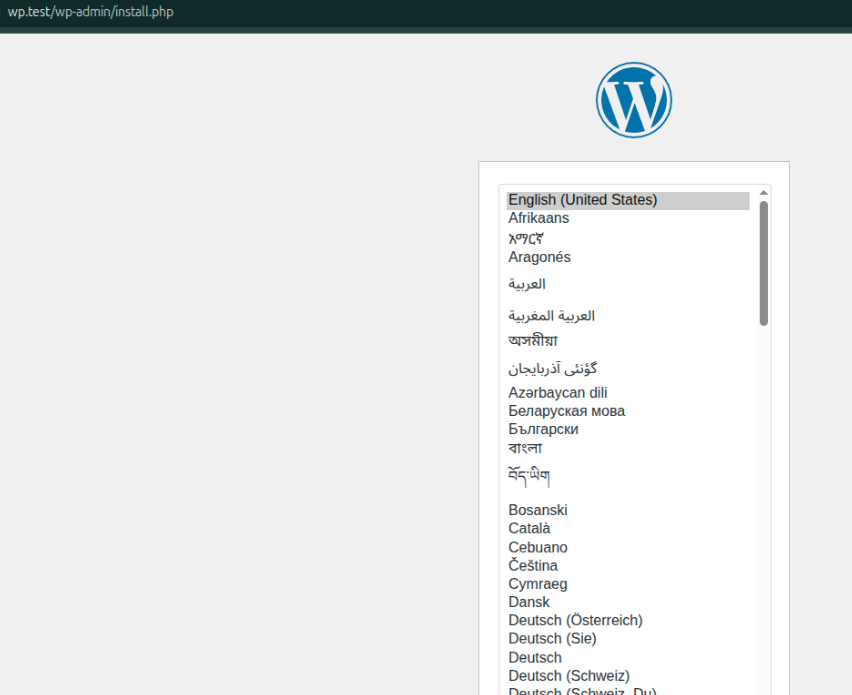Select the plain Deutsch language option
852x695 pixels.
(535, 657)
